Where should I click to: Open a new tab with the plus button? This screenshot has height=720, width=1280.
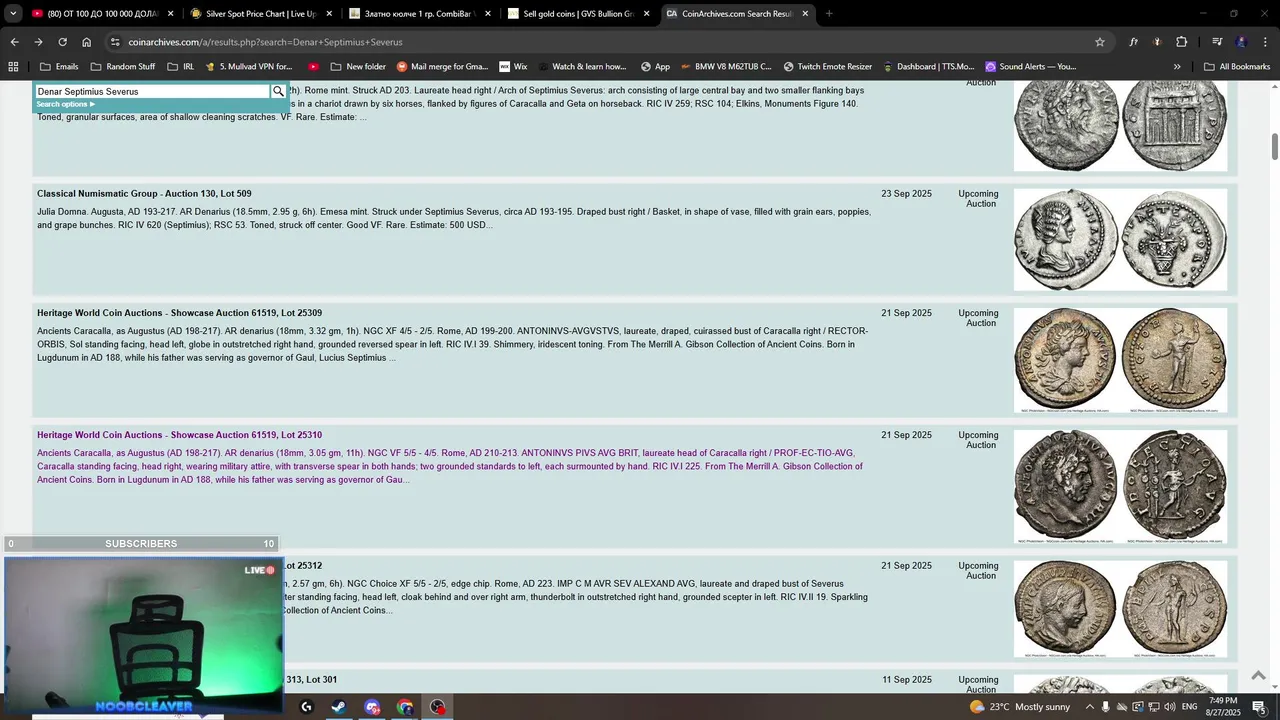coord(829,14)
